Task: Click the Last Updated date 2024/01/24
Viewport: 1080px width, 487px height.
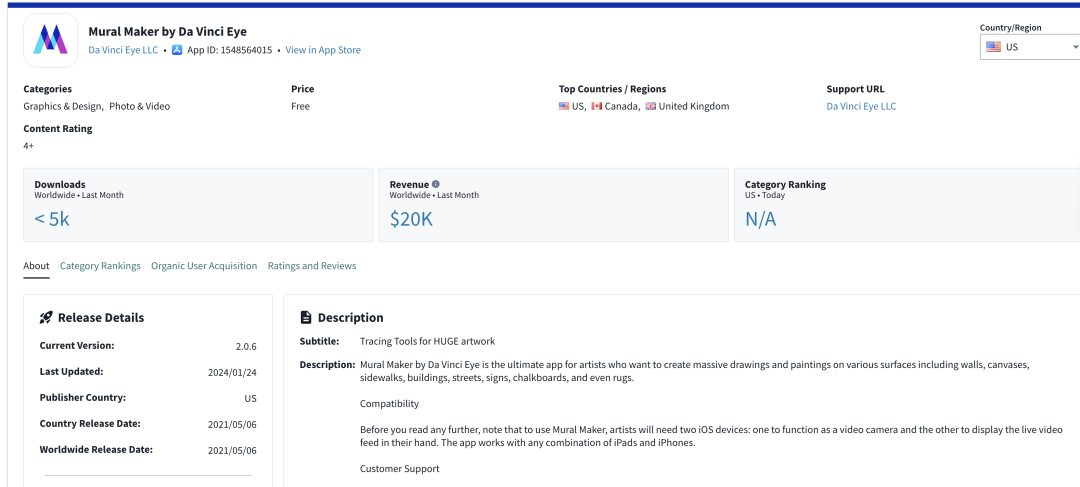Action: coord(232,373)
